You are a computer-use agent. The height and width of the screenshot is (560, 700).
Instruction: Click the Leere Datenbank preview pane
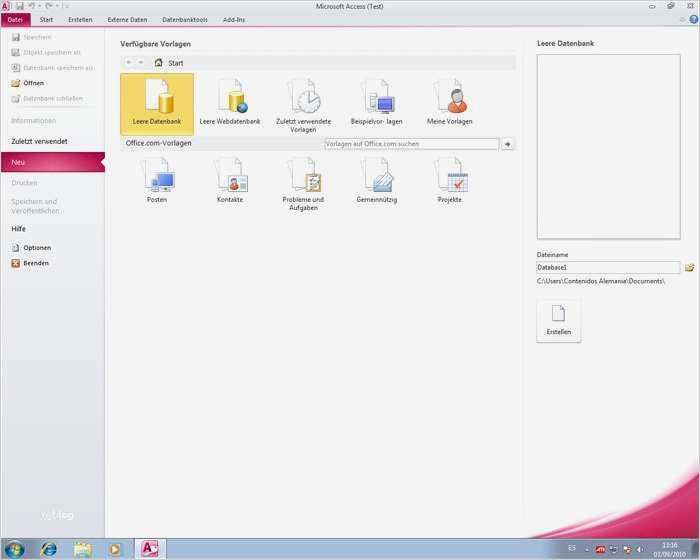[x=608, y=147]
